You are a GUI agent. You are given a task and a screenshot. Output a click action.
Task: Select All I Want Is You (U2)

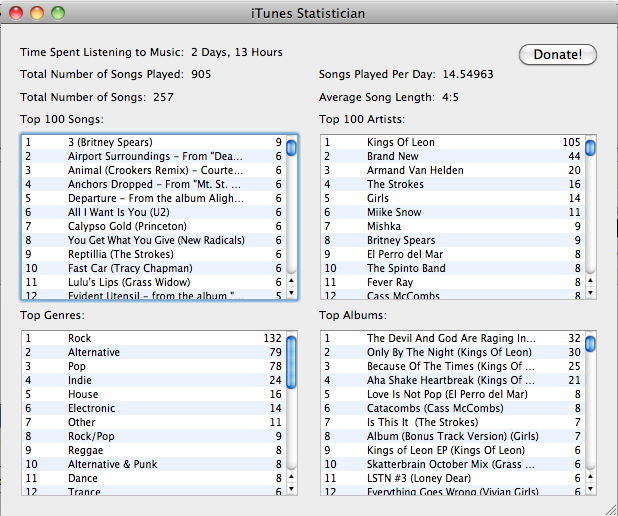(154, 212)
